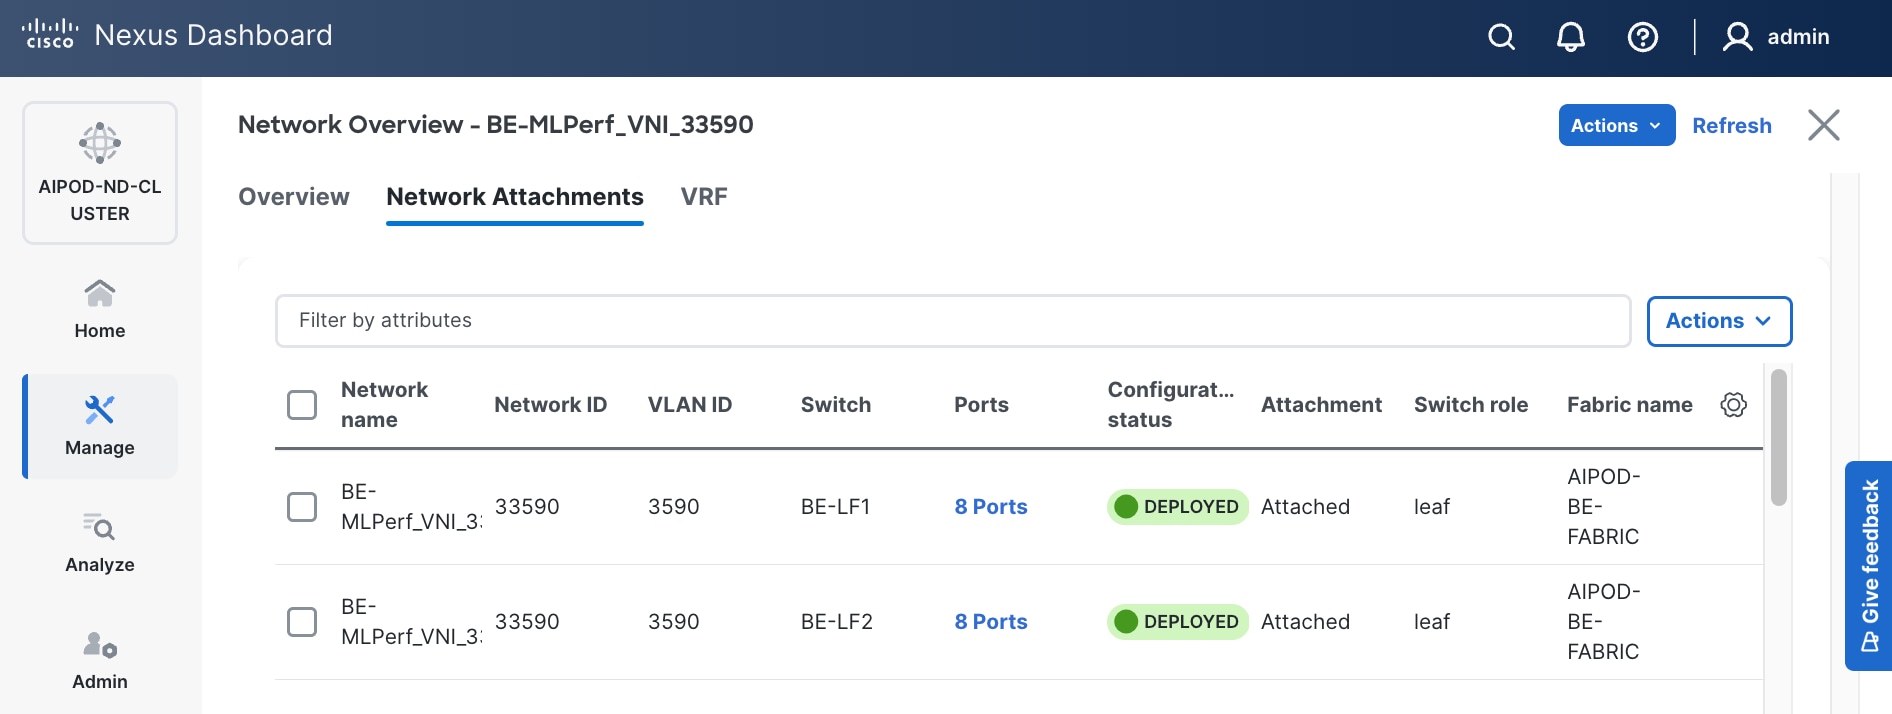Open table column settings gear
Viewport: 1892px width, 714px height.
(x=1733, y=404)
